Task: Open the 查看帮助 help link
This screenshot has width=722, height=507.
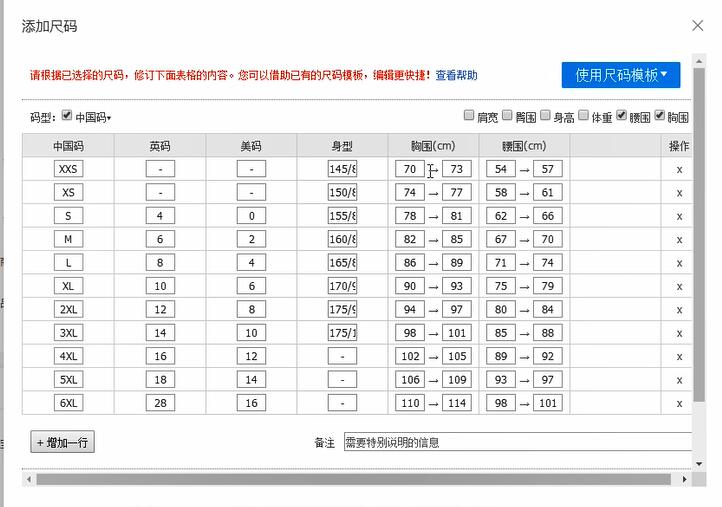Action: pos(456,75)
